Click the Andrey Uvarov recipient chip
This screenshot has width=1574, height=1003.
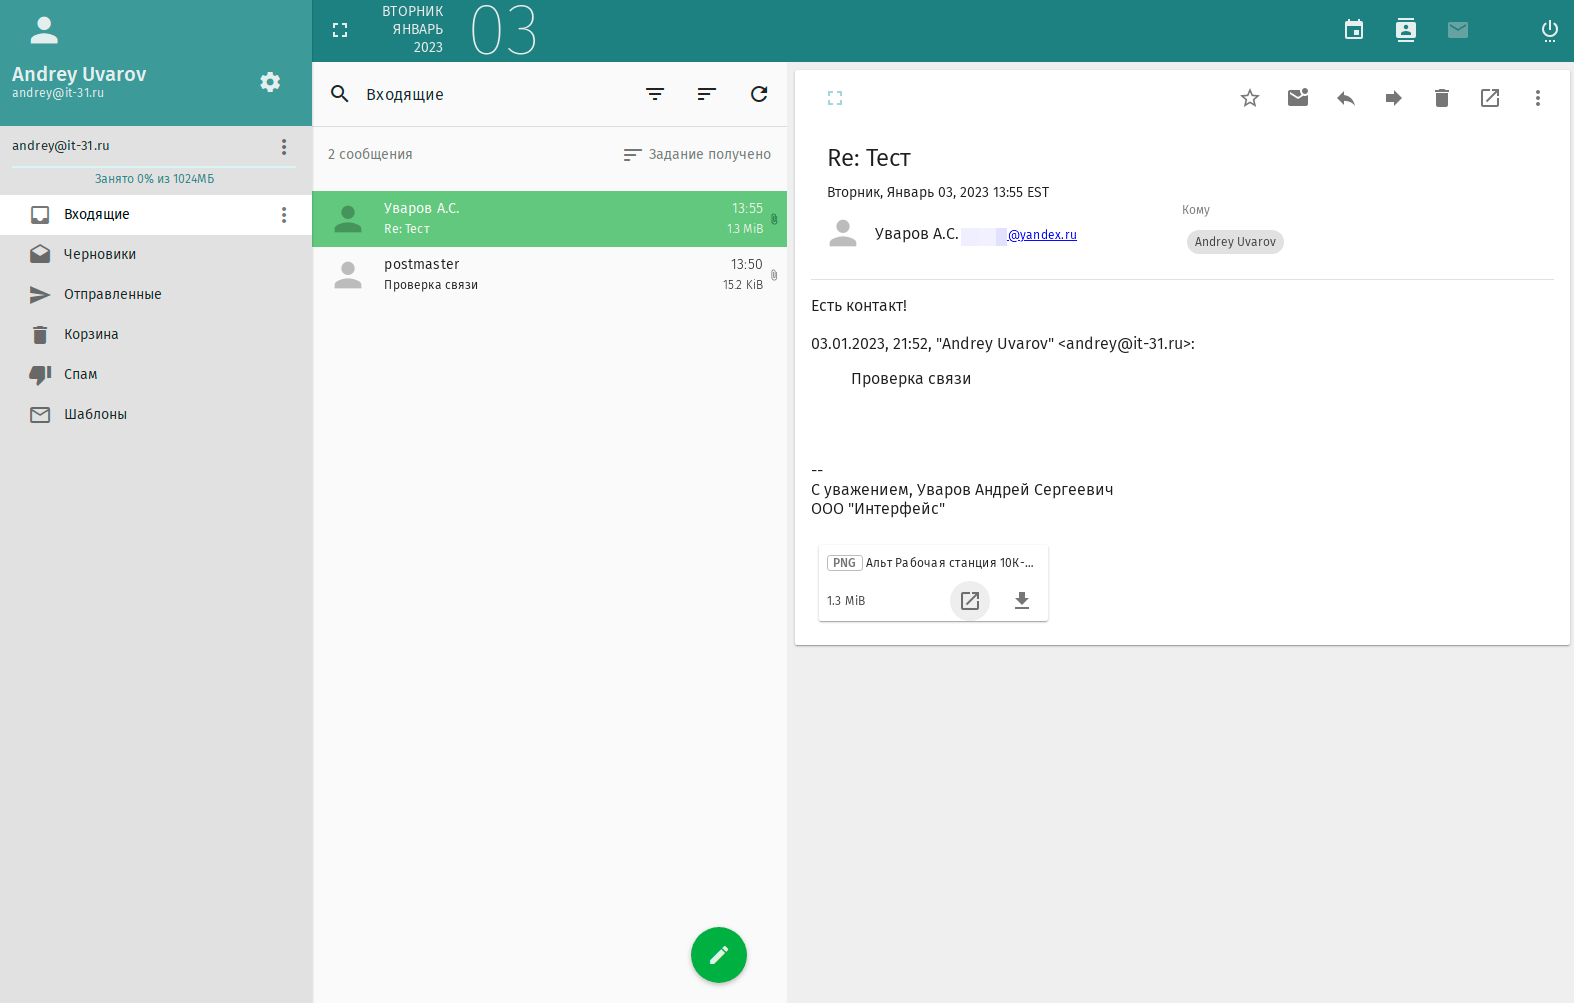(x=1235, y=242)
